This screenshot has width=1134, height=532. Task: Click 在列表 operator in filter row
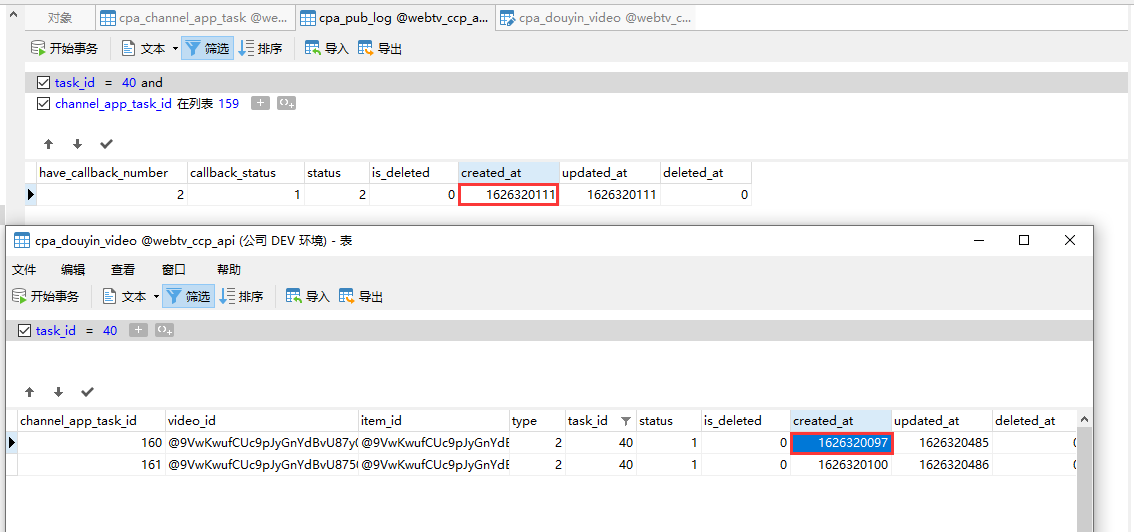click(x=195, y=103)
